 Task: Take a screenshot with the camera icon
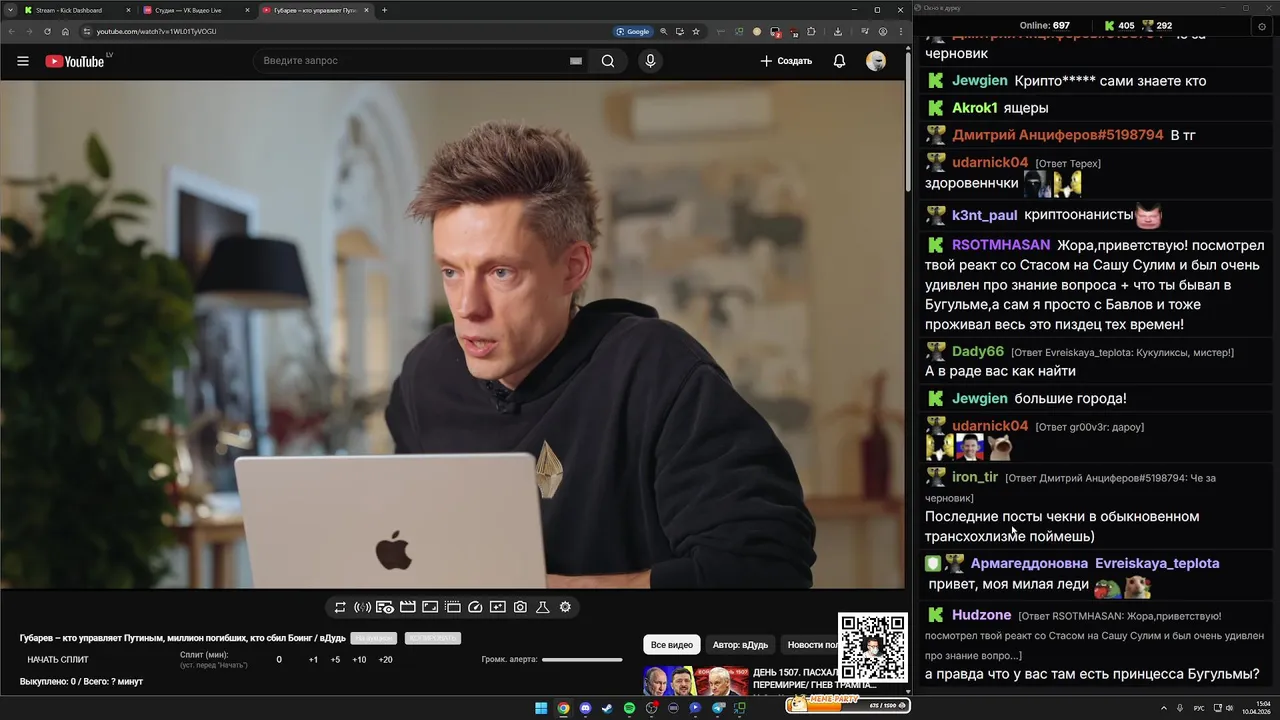(520, 607)
